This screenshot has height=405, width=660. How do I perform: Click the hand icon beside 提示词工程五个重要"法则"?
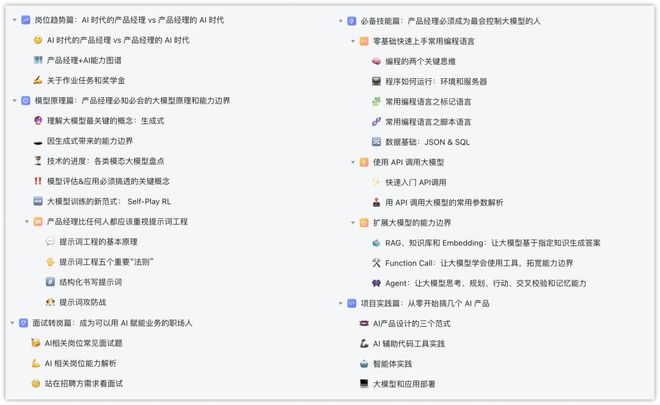tap(50, 262)
